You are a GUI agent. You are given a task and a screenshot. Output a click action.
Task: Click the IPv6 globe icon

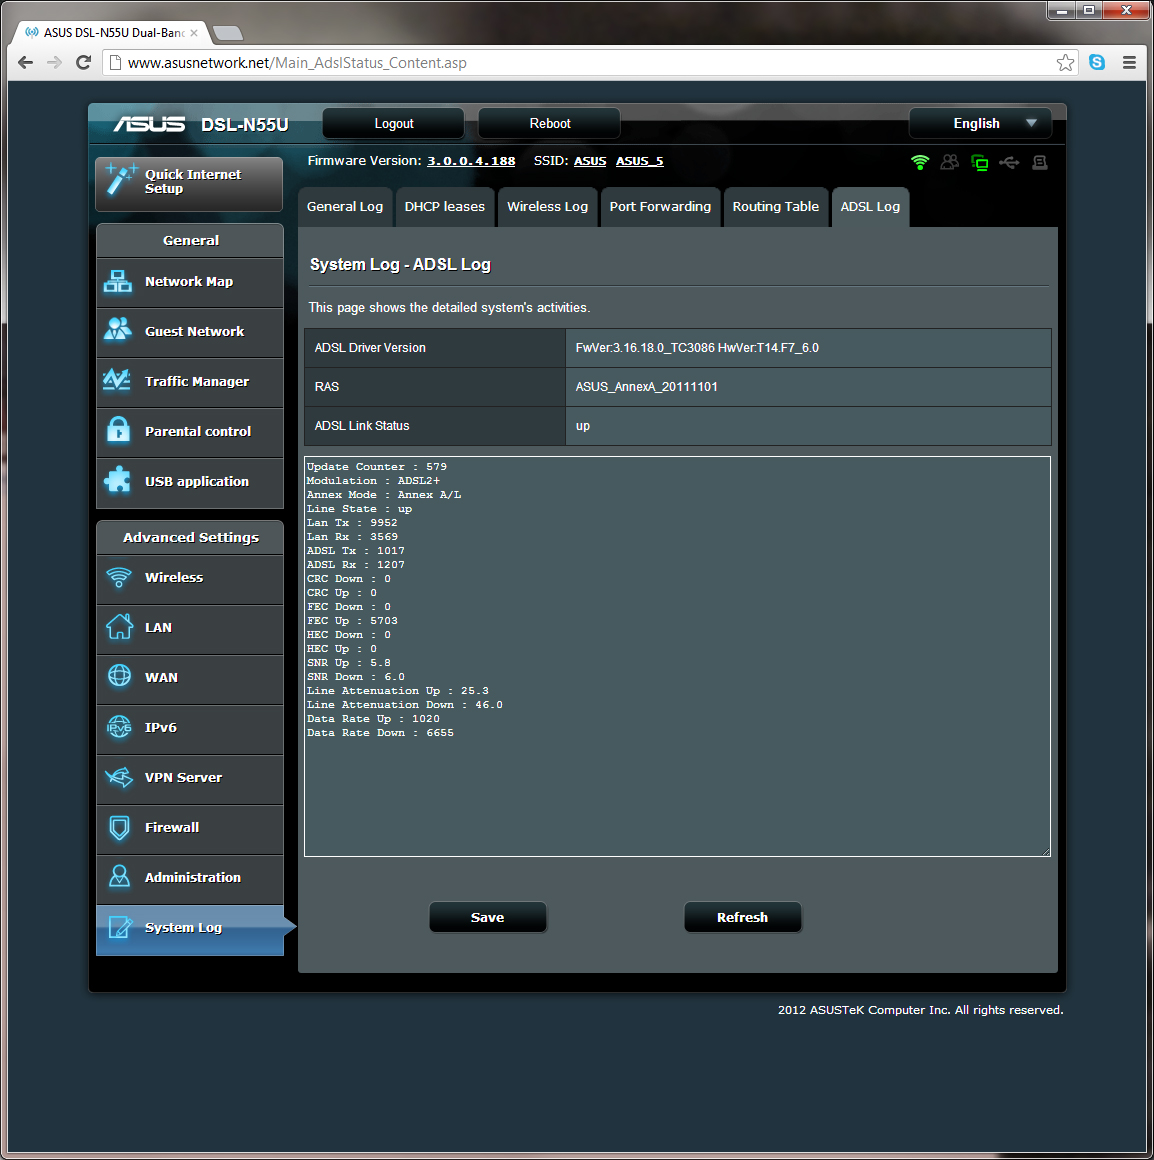(119, 726)
